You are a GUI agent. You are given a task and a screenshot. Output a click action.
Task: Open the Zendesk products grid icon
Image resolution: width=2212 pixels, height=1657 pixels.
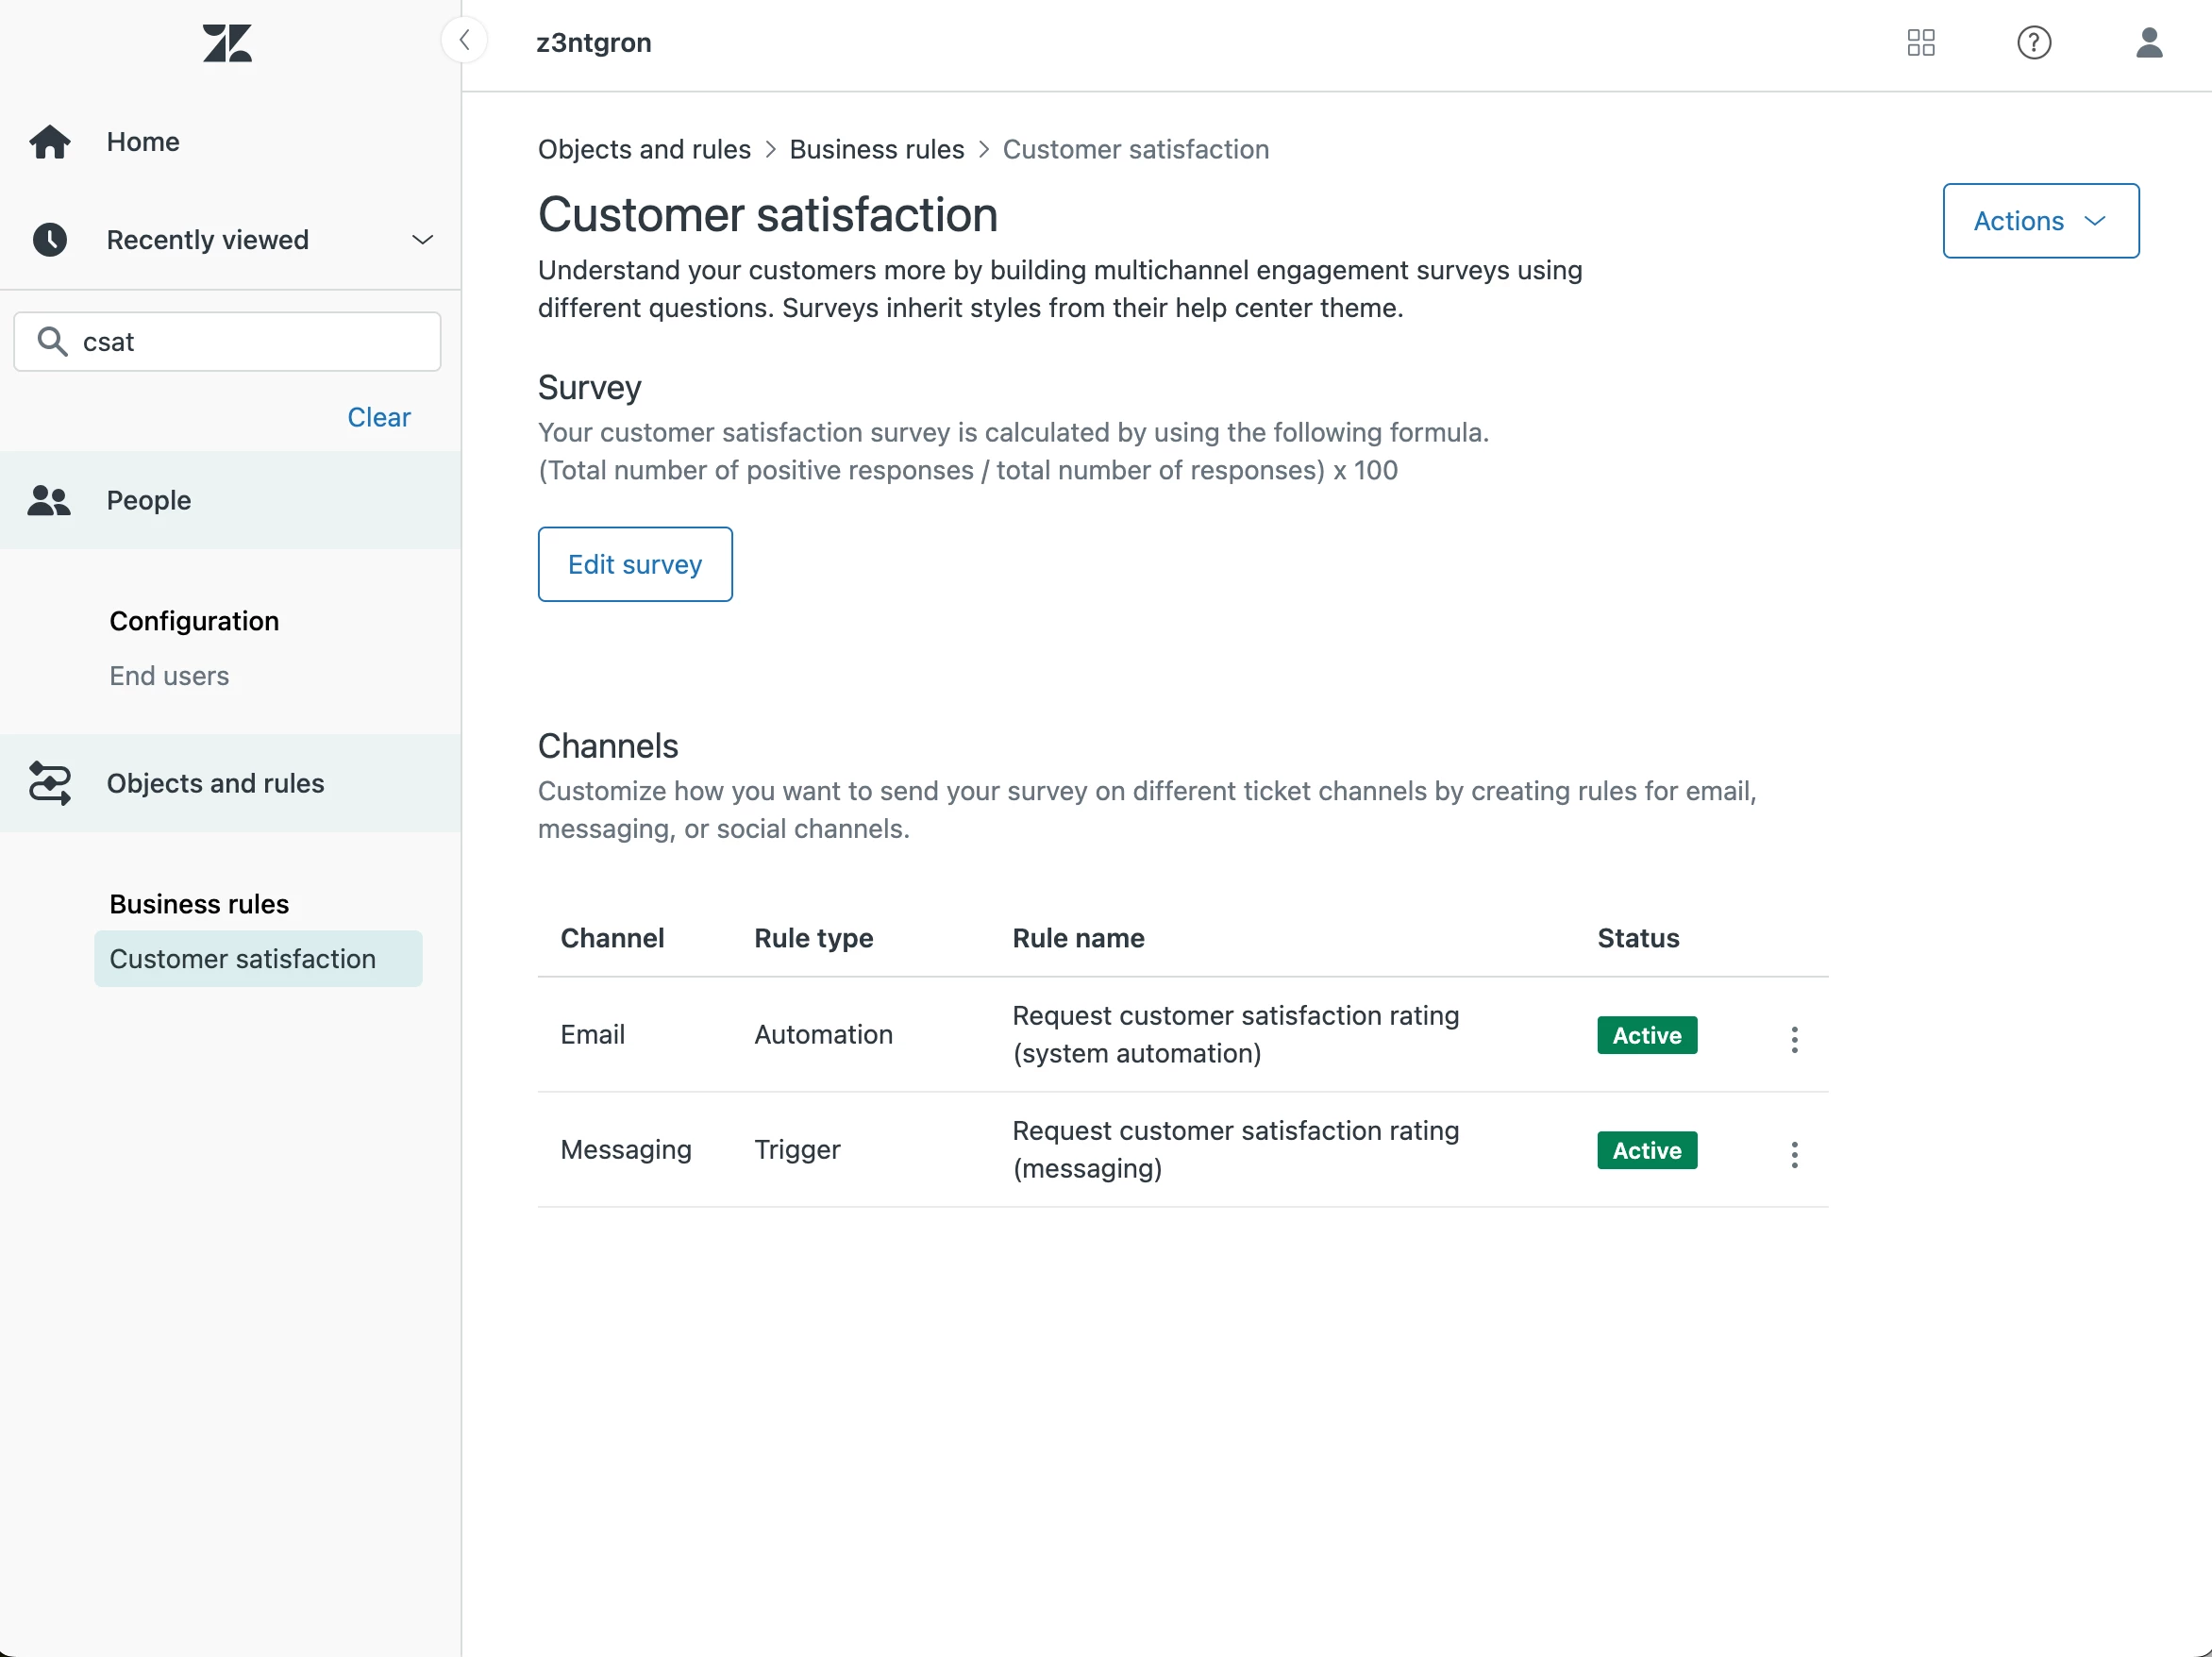[x=1920, y=43]
